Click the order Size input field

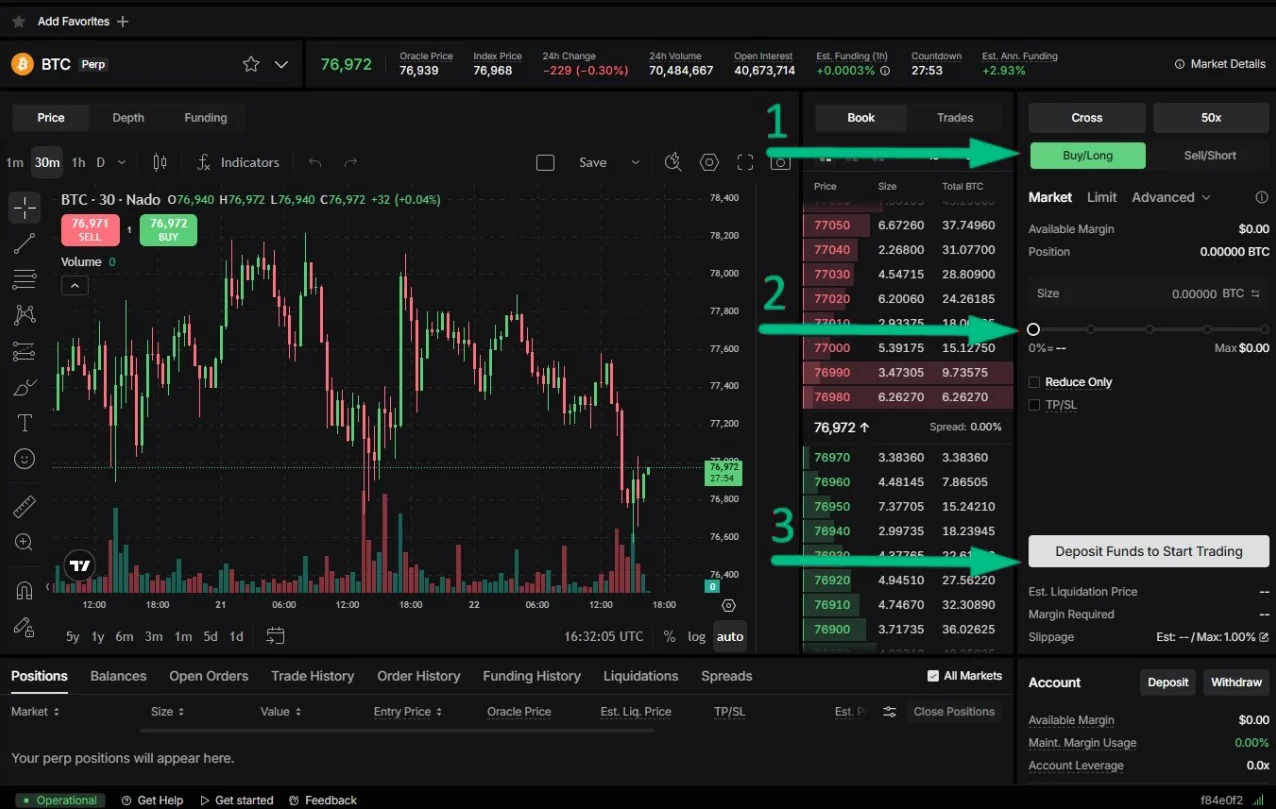(x=1149, y=294)
